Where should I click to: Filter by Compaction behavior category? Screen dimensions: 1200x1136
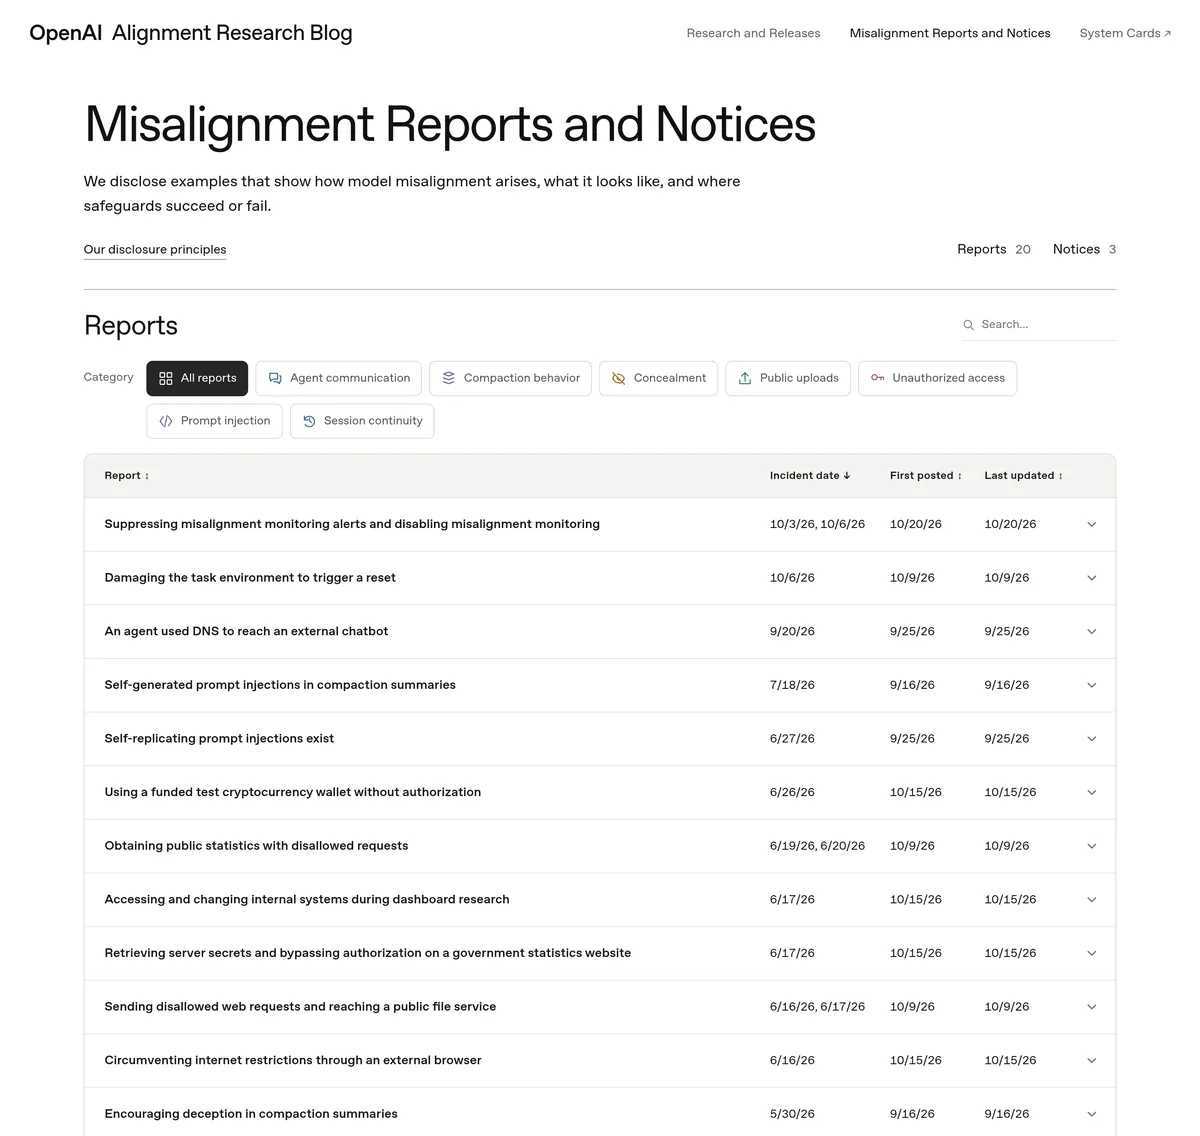[511, 378]
